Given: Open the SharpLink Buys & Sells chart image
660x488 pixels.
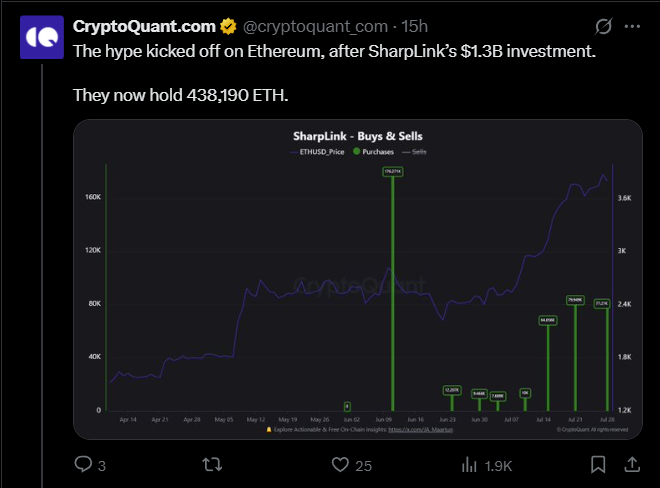Looking at the screenshot, I should [x=358, y=279].
